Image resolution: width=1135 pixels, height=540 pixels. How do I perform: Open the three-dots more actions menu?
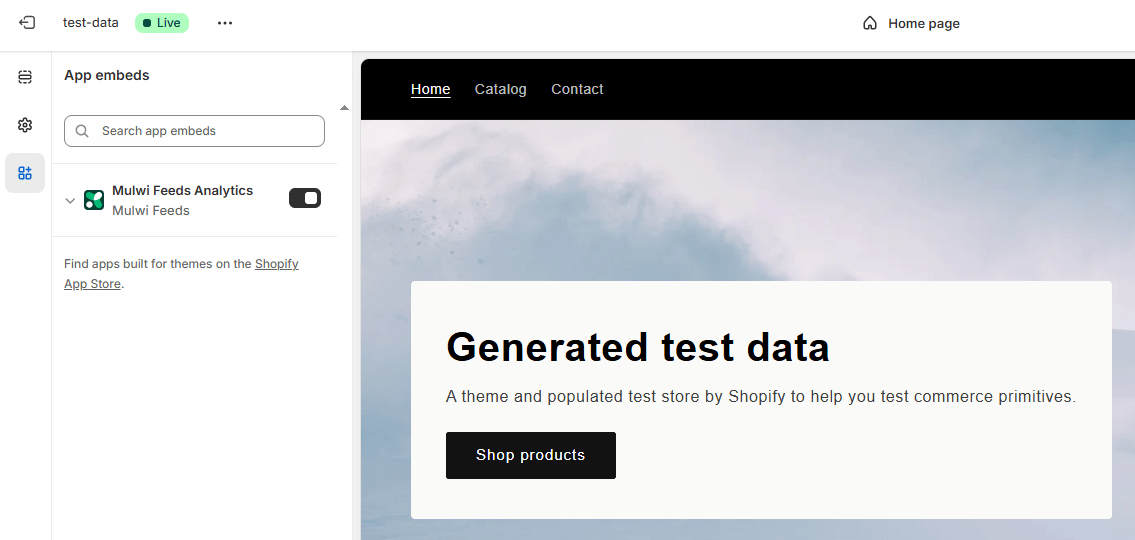point(225,23)
